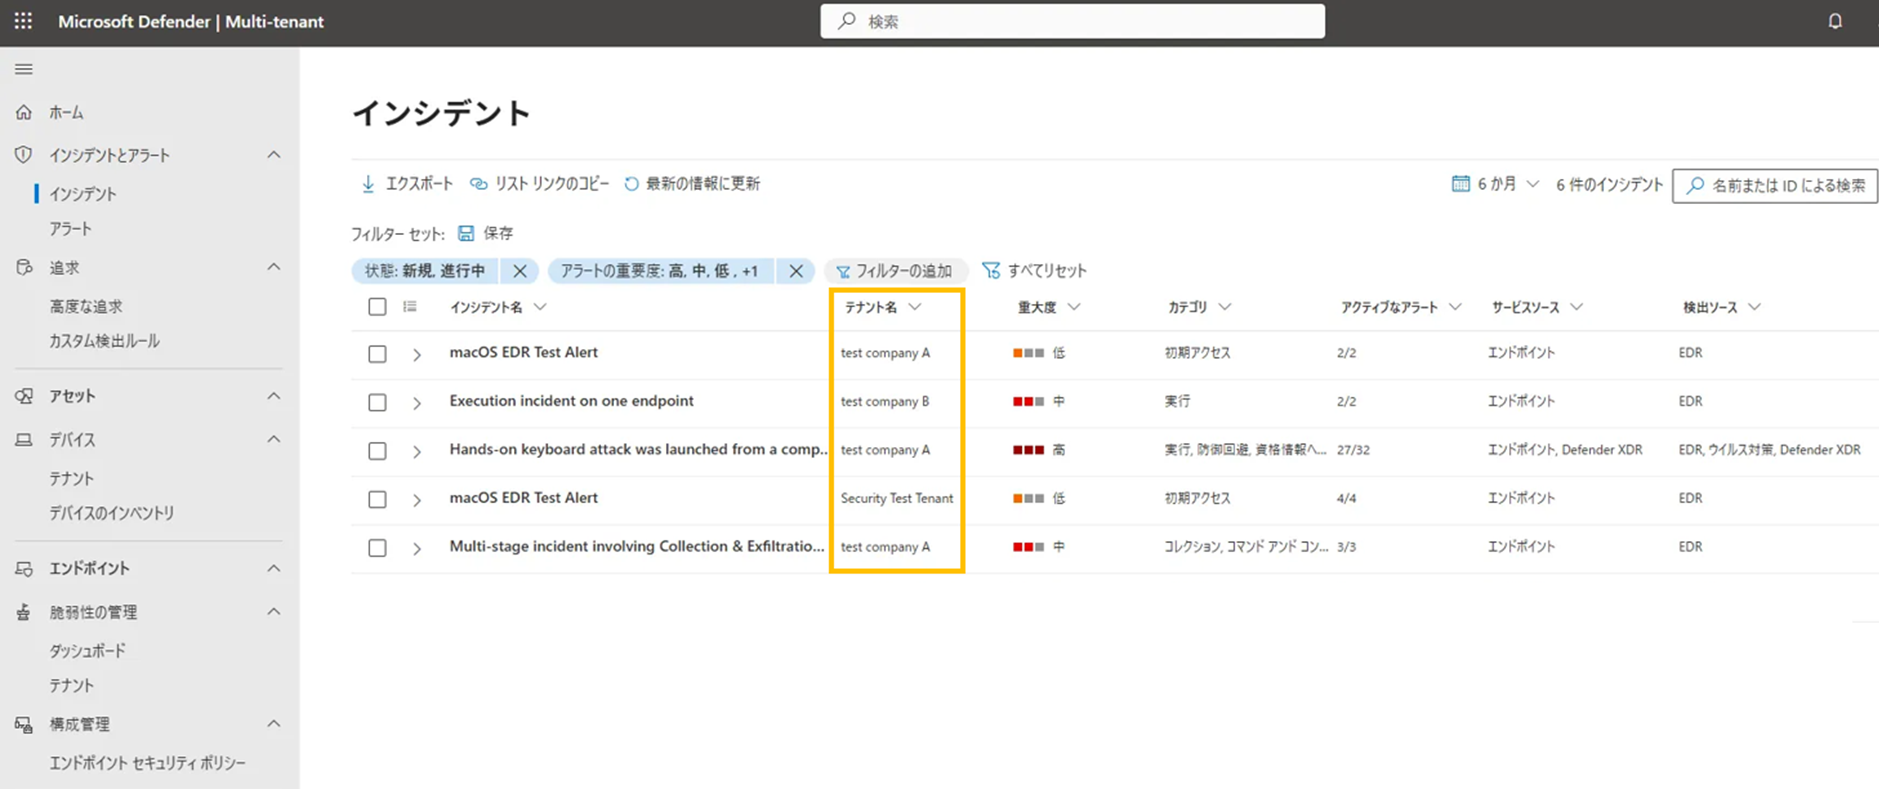
Task: Click the Reset all funnel icon
Action: click(991, 270)
